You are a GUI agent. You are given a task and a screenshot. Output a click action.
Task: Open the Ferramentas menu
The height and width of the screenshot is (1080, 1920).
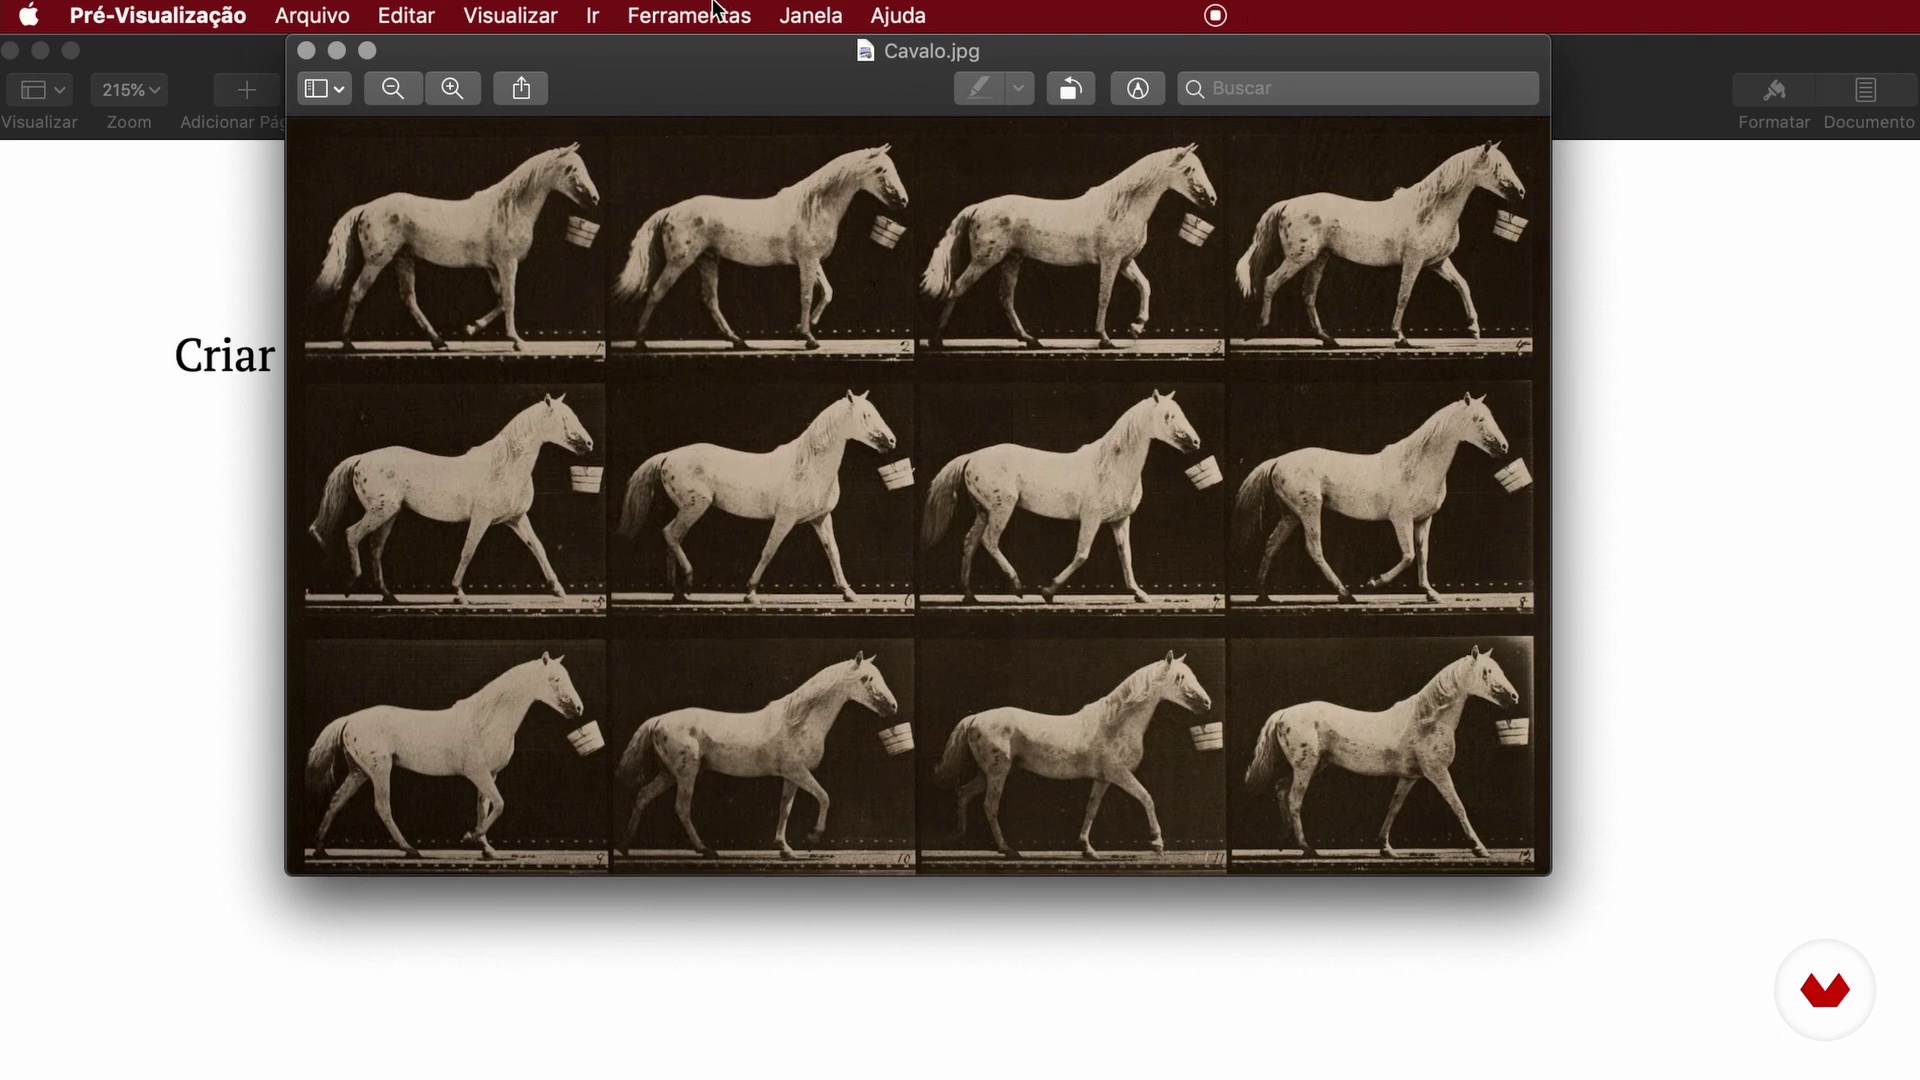(689, 15)
